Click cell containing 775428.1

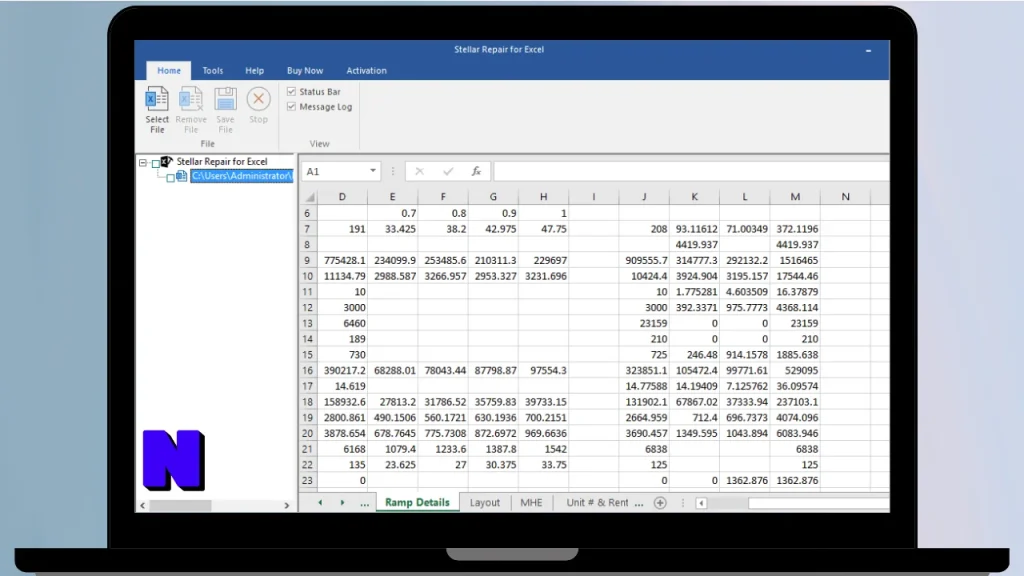click(x=342, y=260)
